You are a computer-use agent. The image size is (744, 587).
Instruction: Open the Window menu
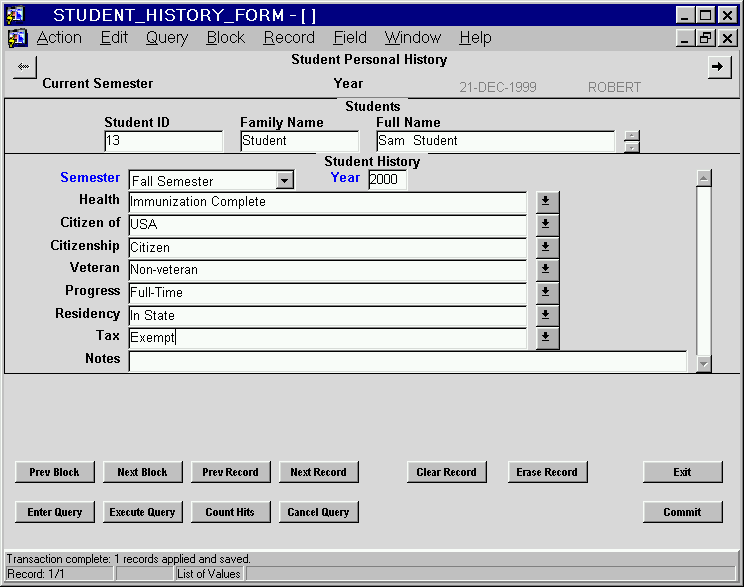(x=413, y=37)
